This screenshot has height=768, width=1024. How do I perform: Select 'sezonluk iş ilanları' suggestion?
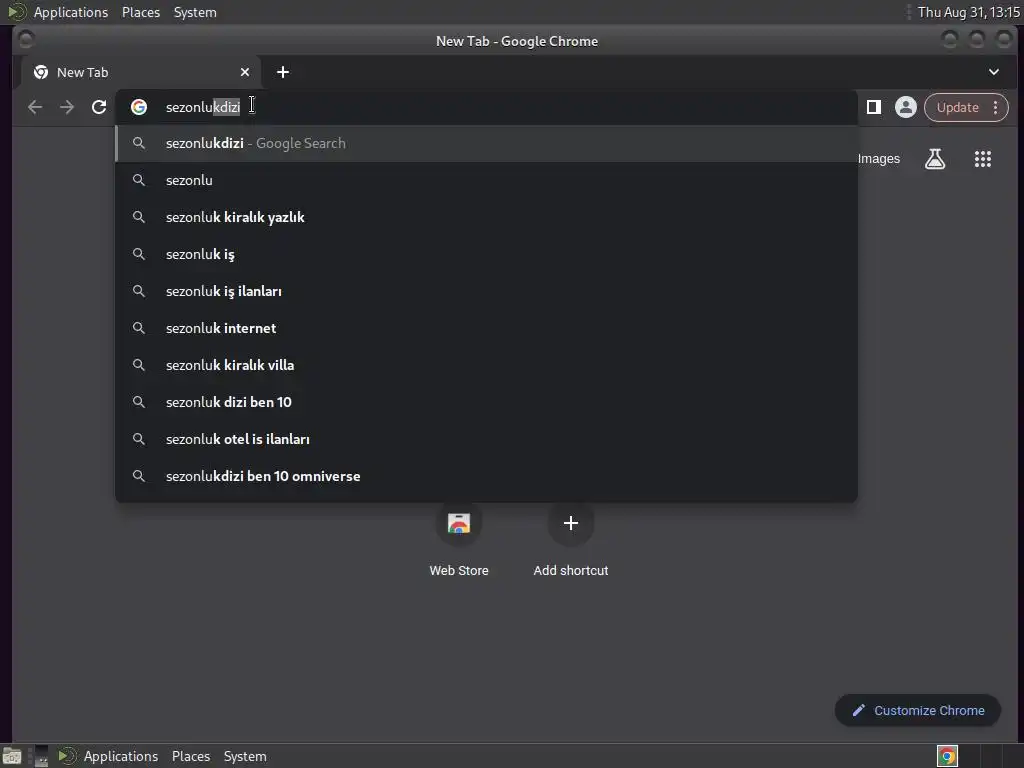(486, 291)
